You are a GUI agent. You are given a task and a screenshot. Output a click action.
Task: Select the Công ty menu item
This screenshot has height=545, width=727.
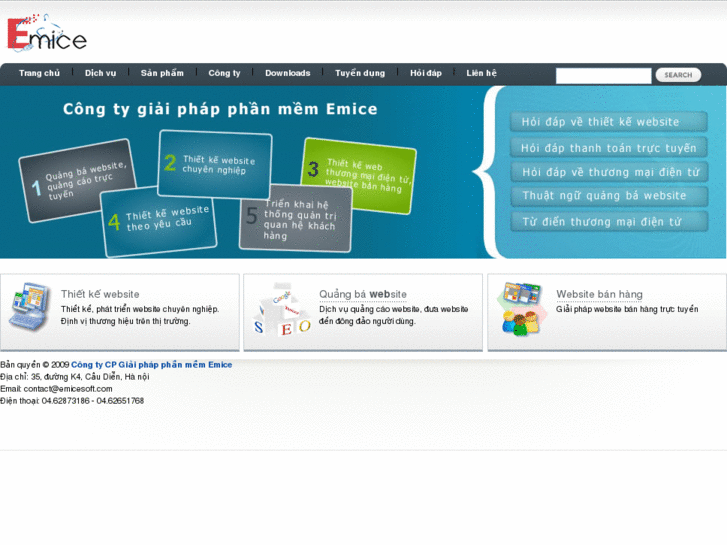pos(224,73)
